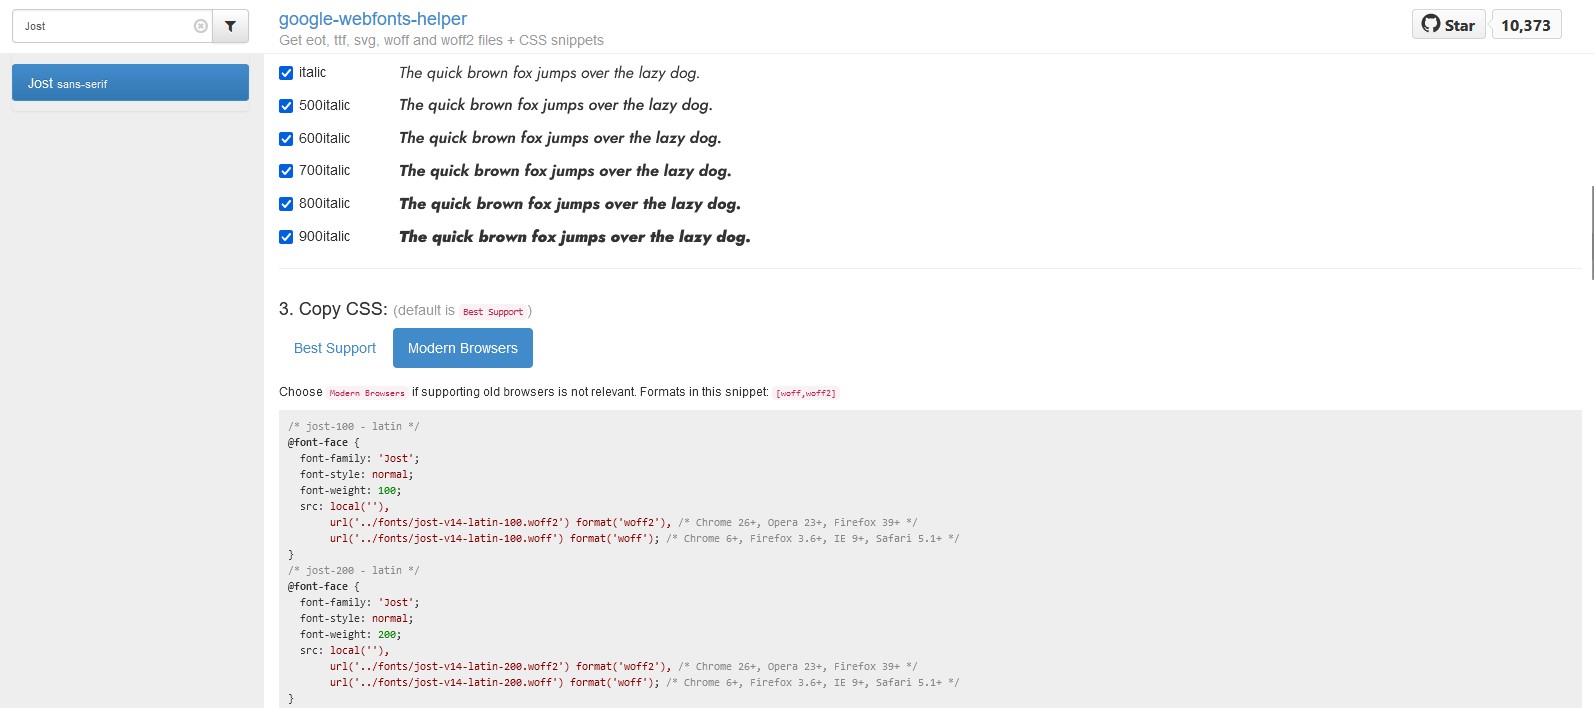Image resolution: width=1594 pixels, height=708 pixels.
Task: Select Jost sans-serif in font list
Action: [130, 83]
